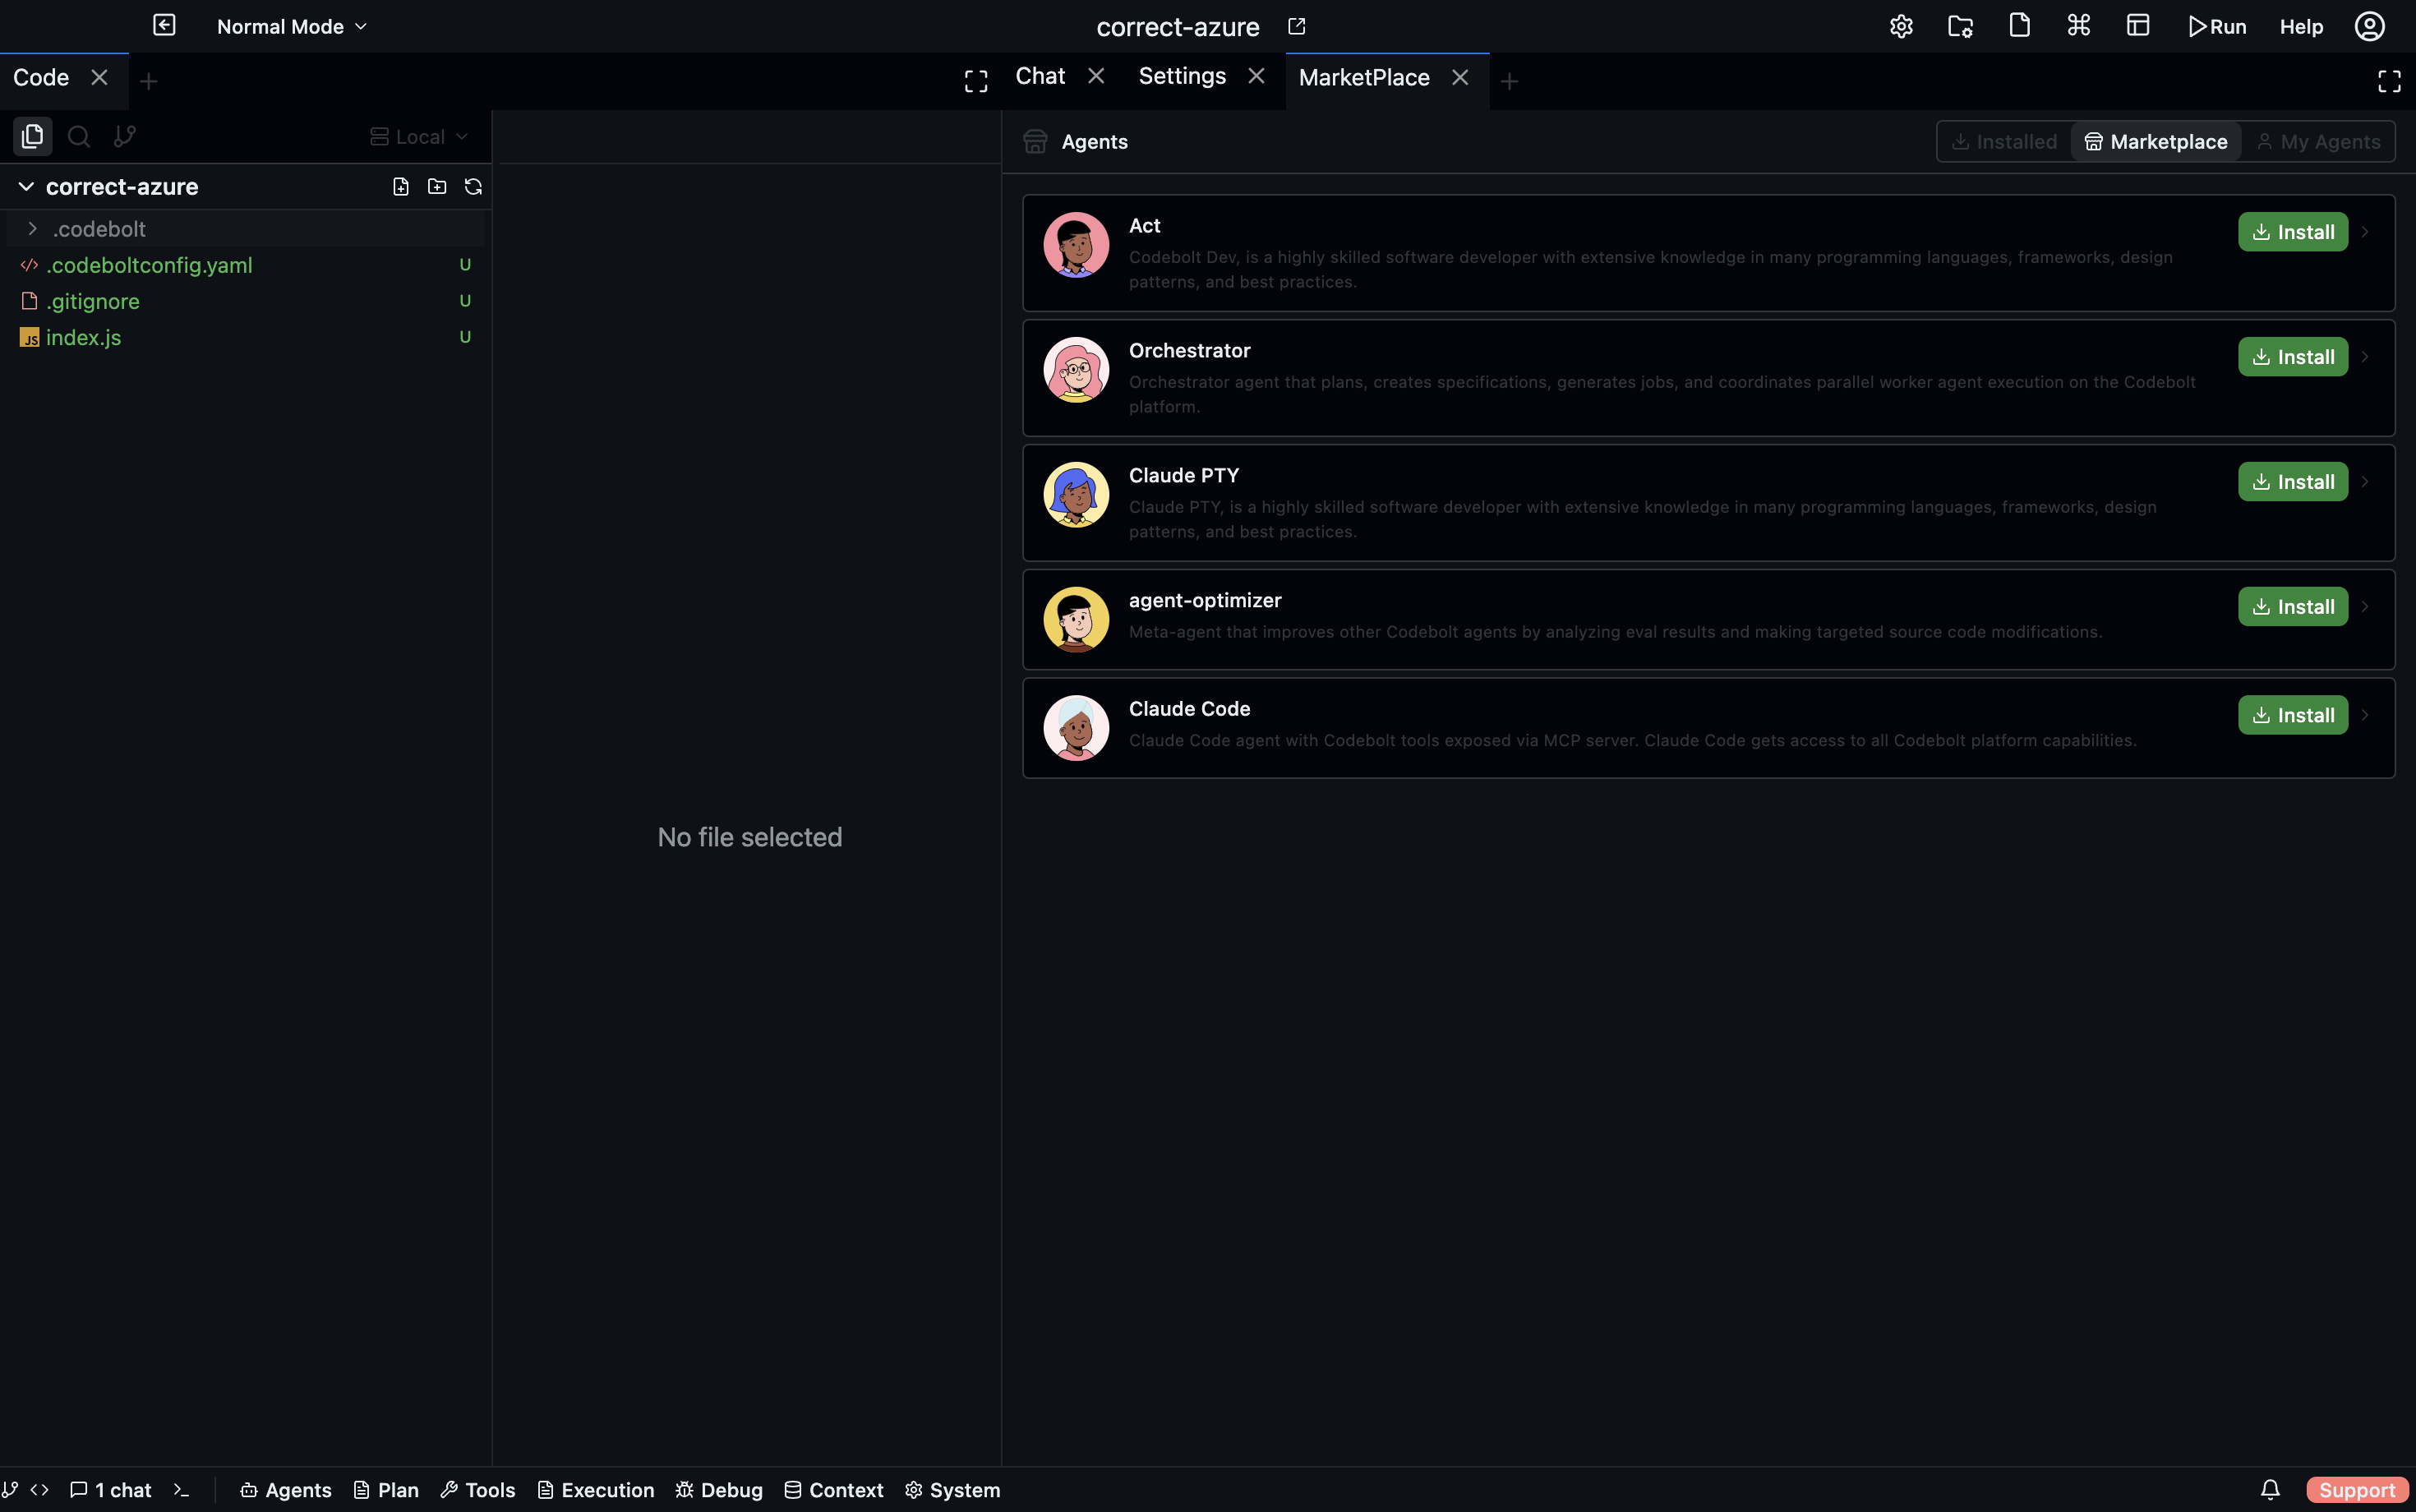The image size is (2416, 1512).
Task: Open project in external window icon
Action: point(1297,26)
